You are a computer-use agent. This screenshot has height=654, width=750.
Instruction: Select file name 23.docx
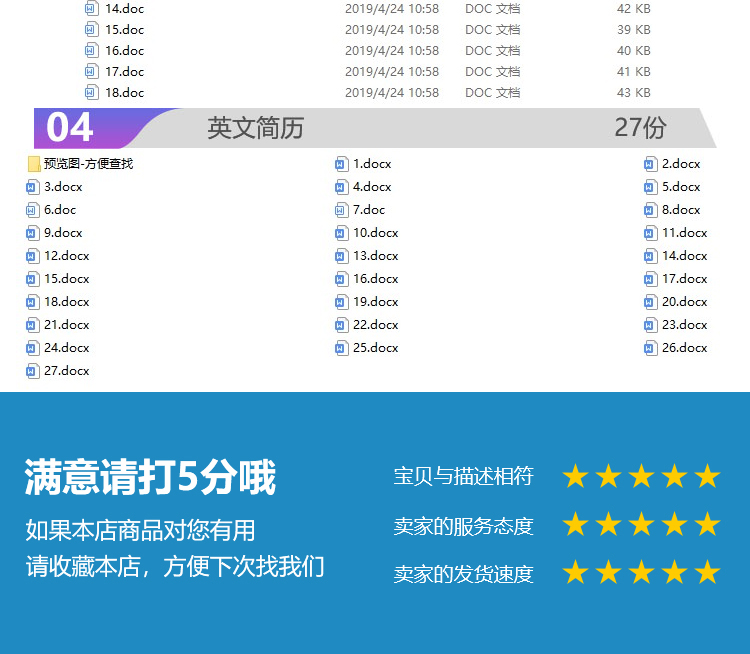tap(684, 325)
